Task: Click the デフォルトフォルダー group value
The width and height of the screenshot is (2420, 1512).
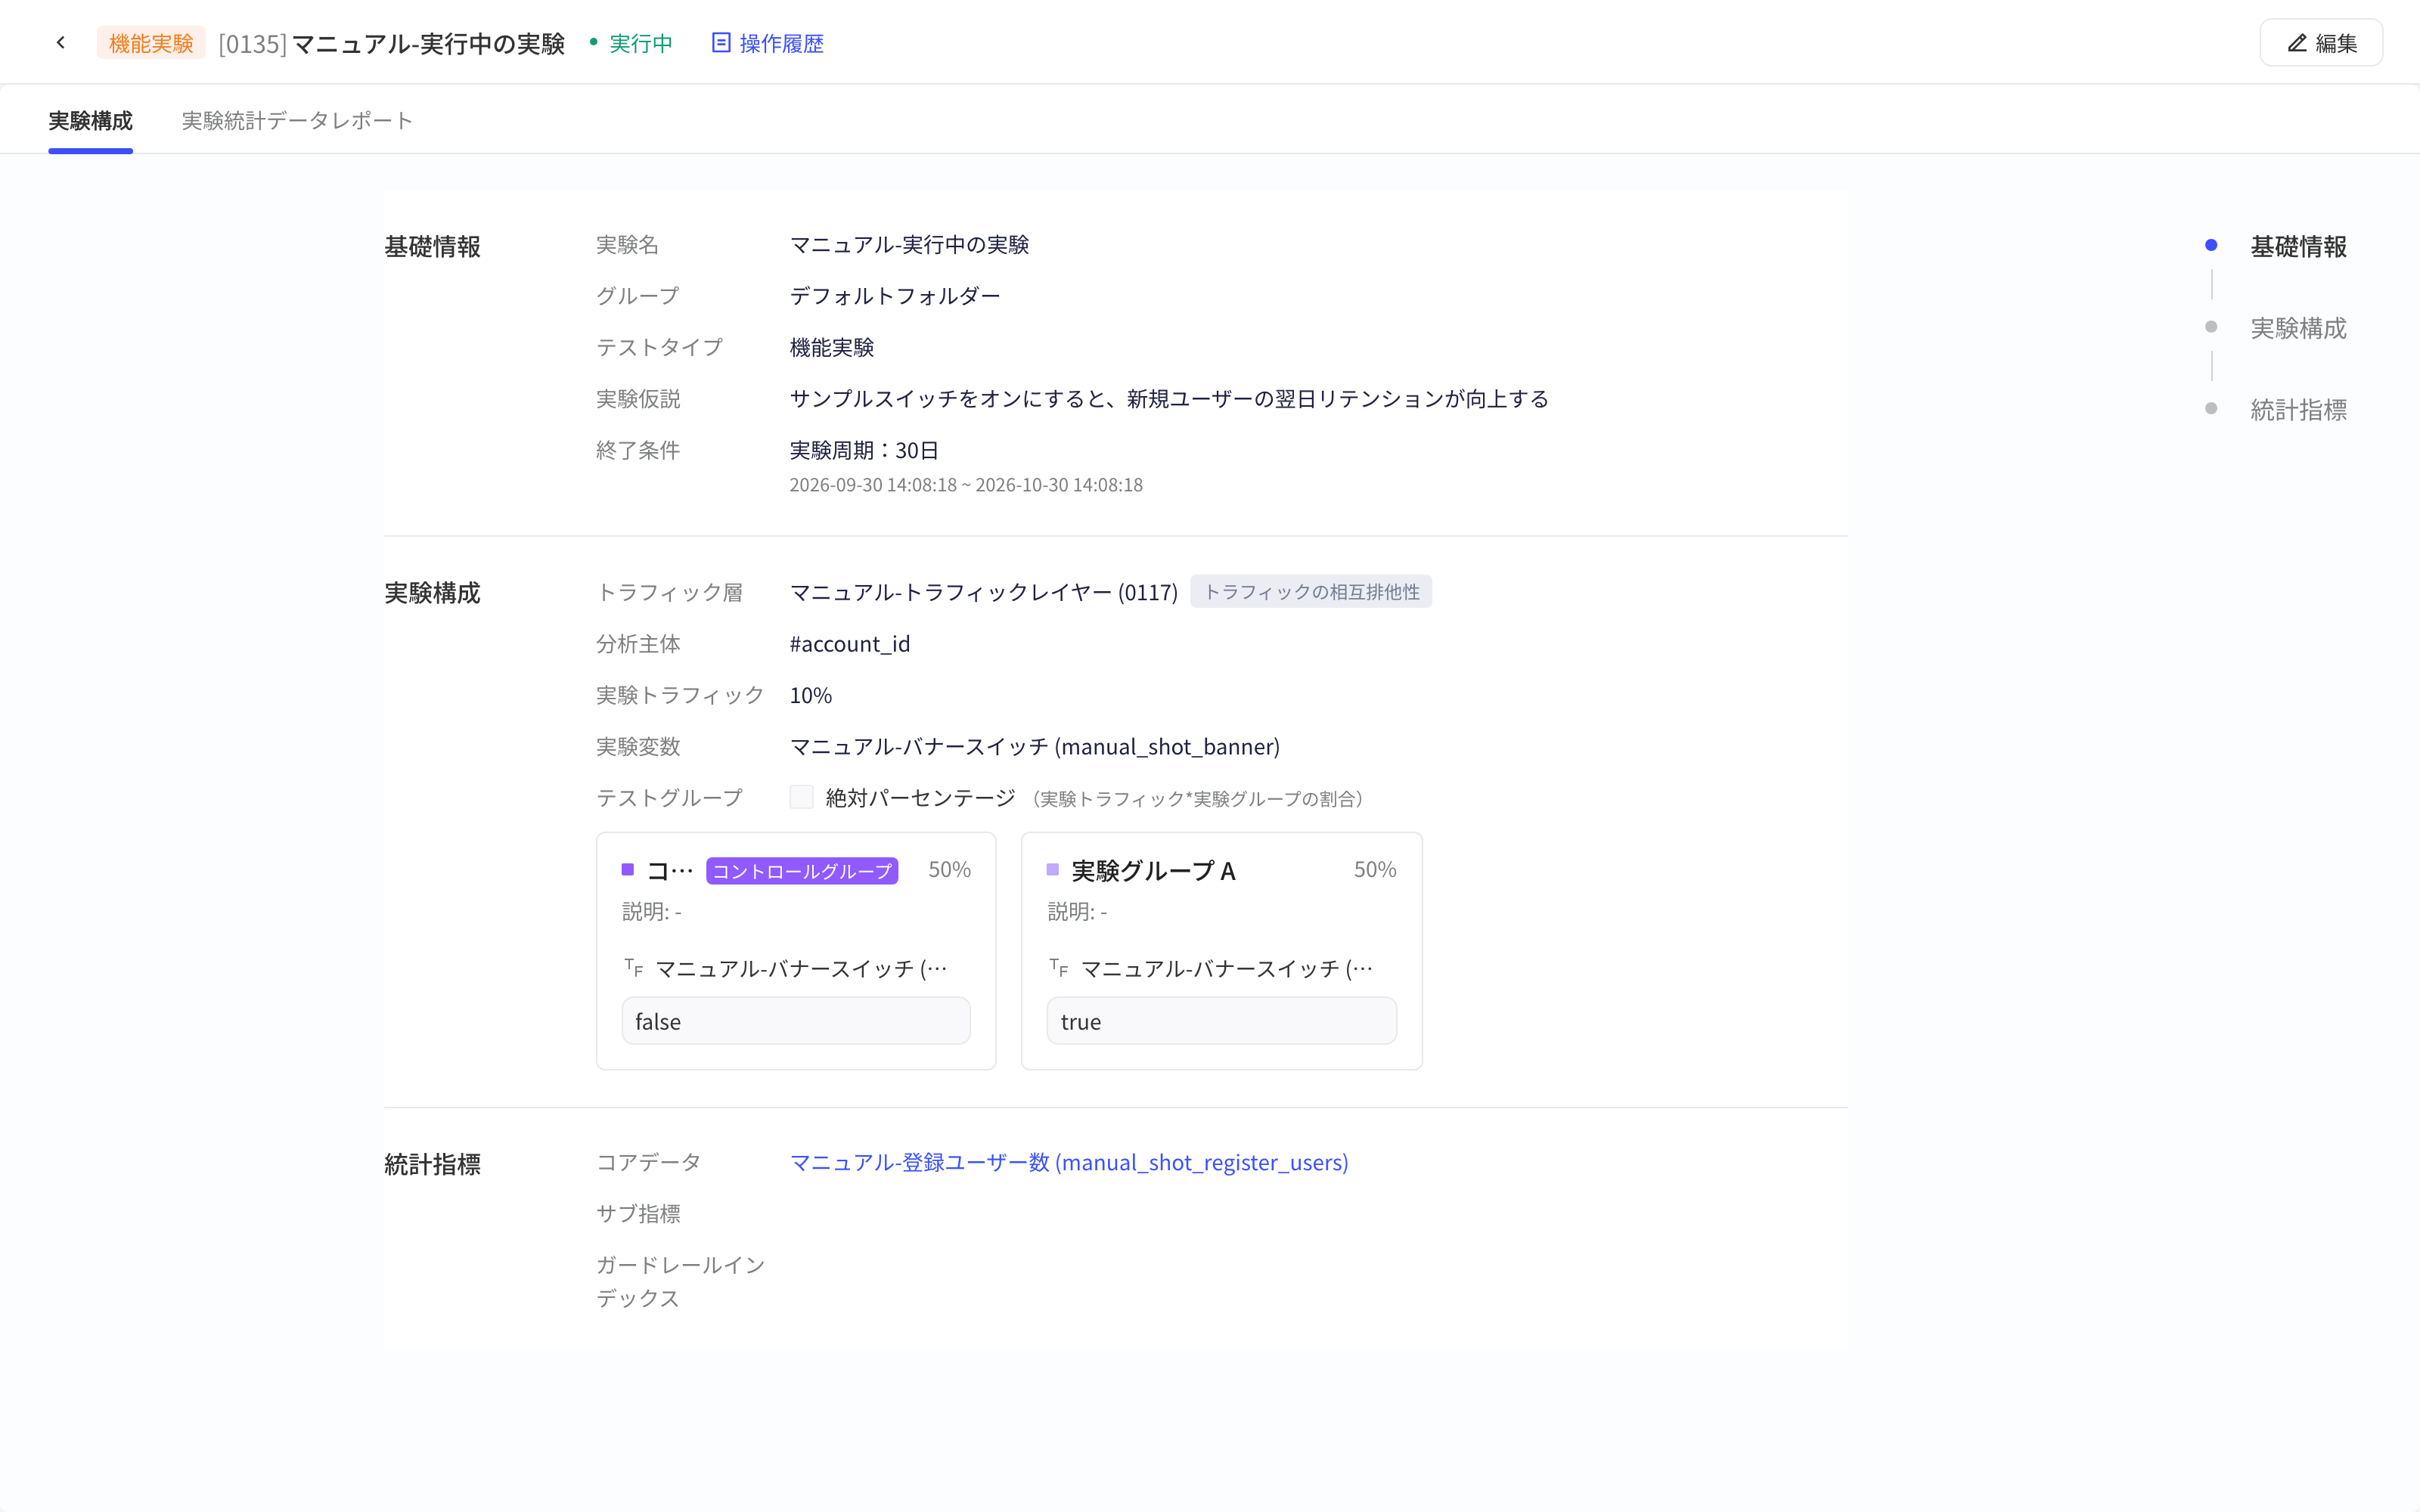Action: (x=895, y=296)
